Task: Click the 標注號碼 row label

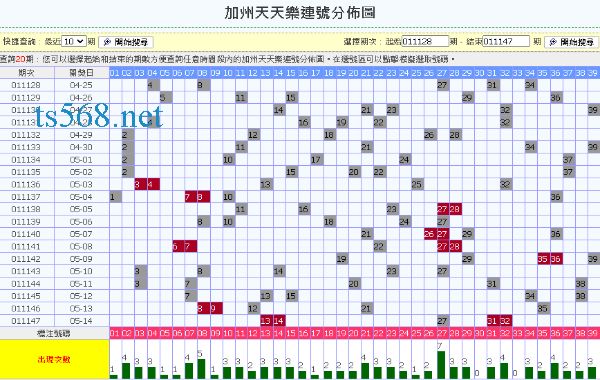Action: (x=54, y=333)
